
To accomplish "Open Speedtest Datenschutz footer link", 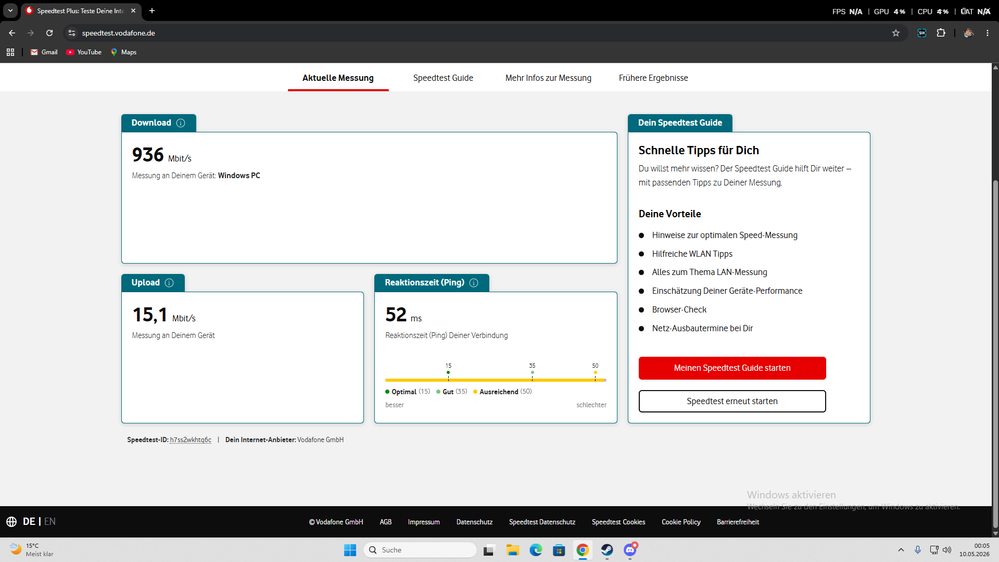I will (542, 522).
